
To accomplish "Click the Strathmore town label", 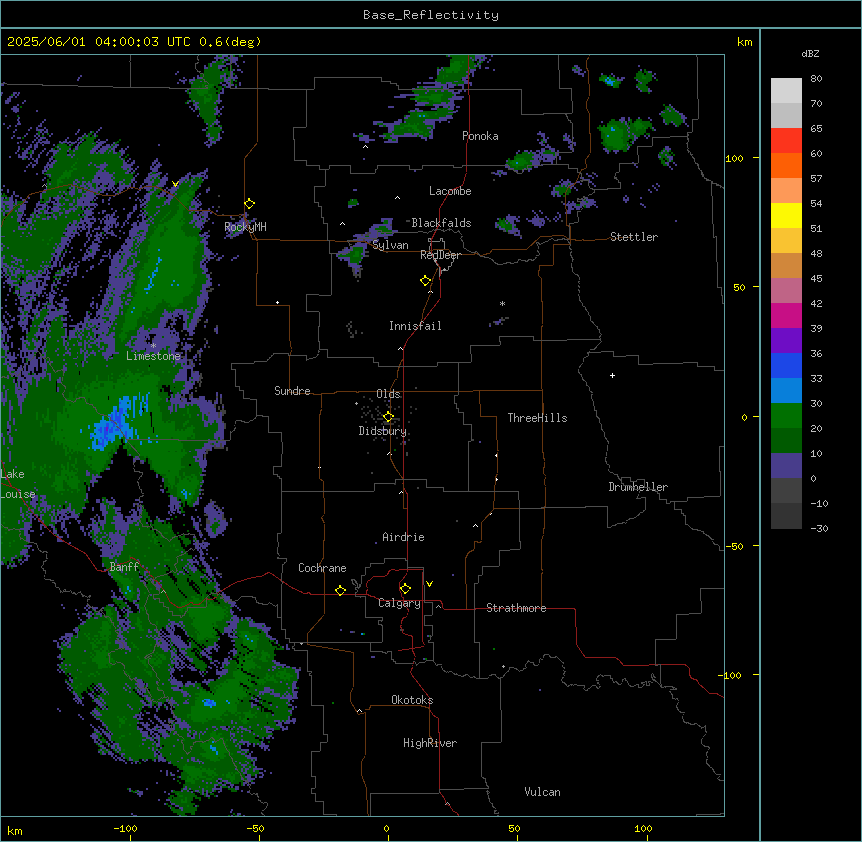I will (x=516, y=608).
